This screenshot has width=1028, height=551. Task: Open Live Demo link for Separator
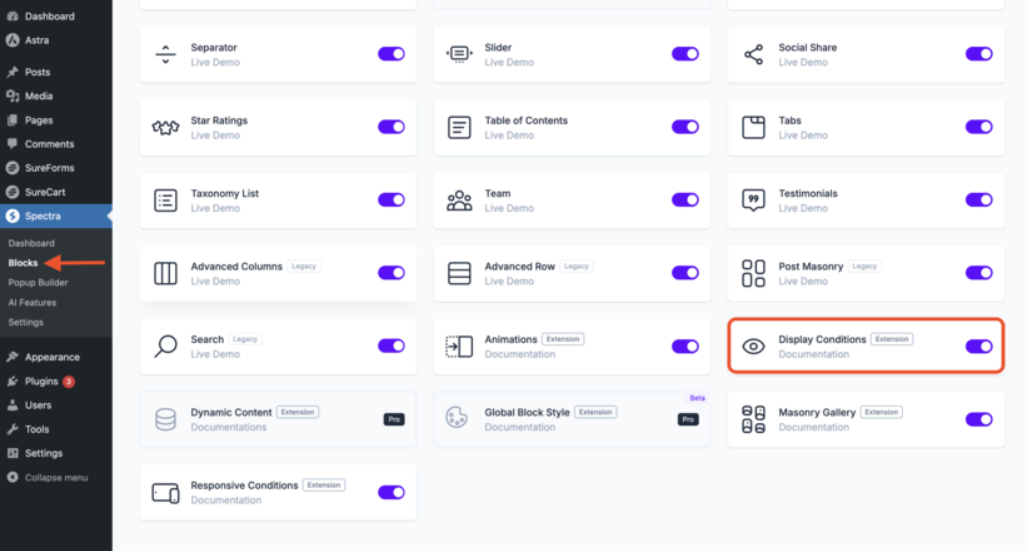[215, 62]
